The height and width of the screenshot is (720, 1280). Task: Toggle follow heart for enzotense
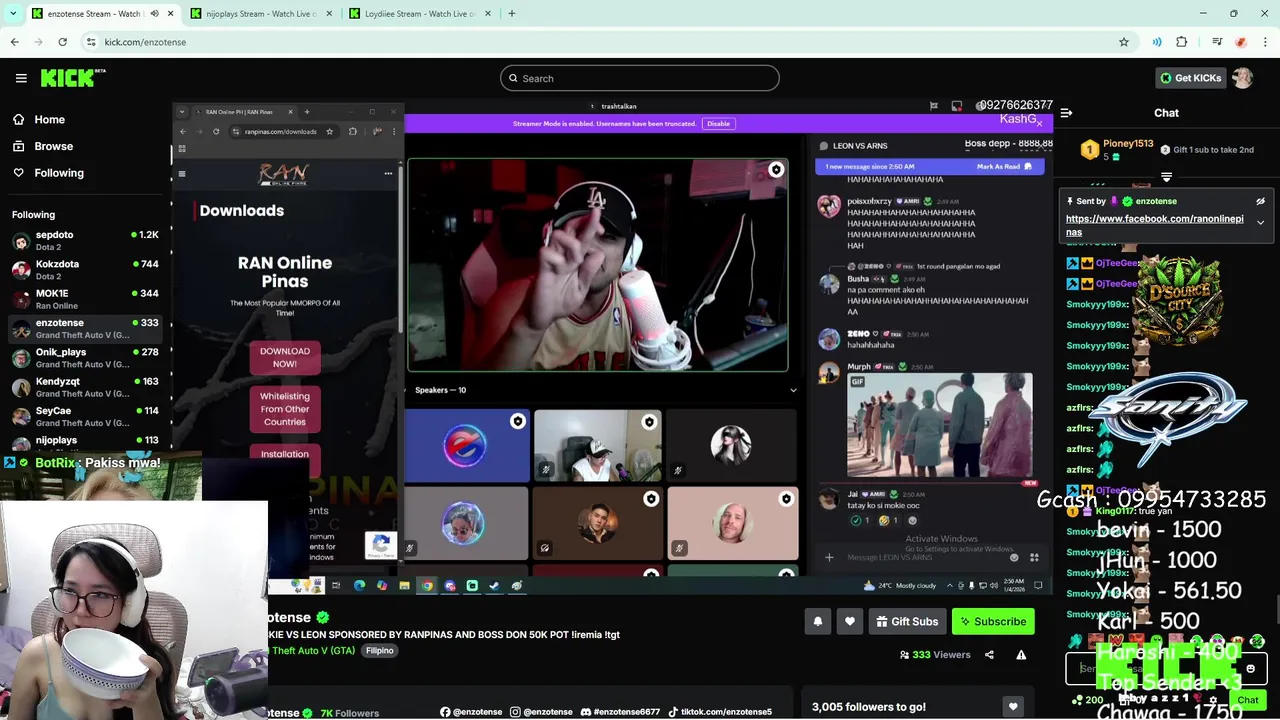click(849, 622)
